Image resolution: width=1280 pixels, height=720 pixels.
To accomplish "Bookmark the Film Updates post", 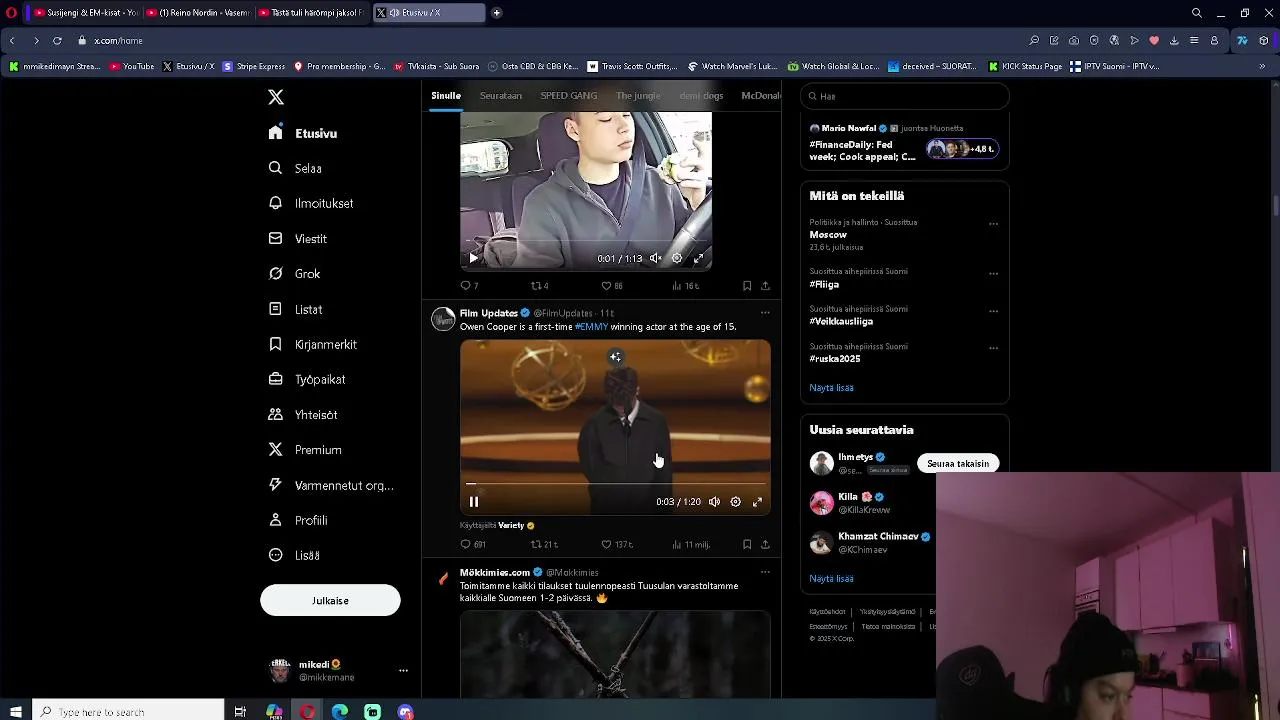I will coord(747,545).
